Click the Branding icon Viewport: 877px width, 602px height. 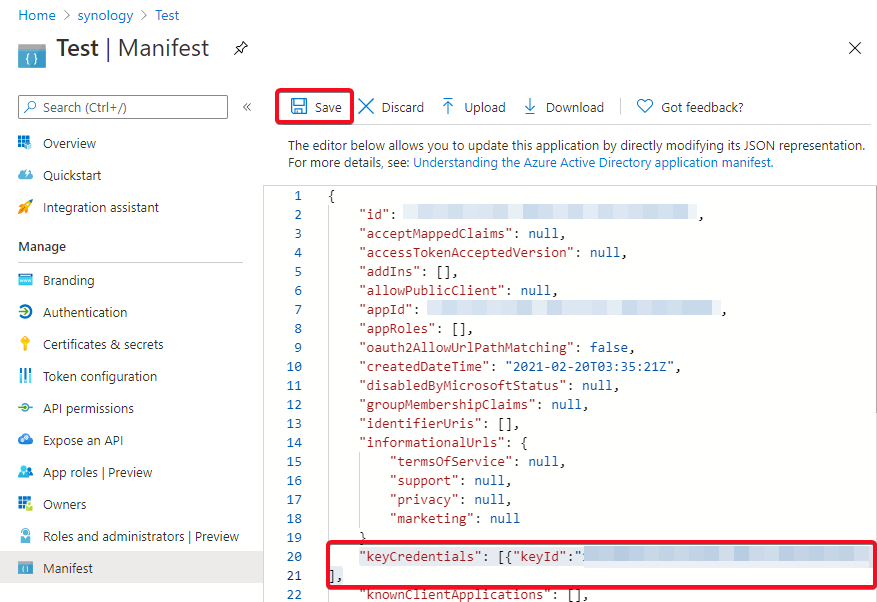[x=25, y=280]
